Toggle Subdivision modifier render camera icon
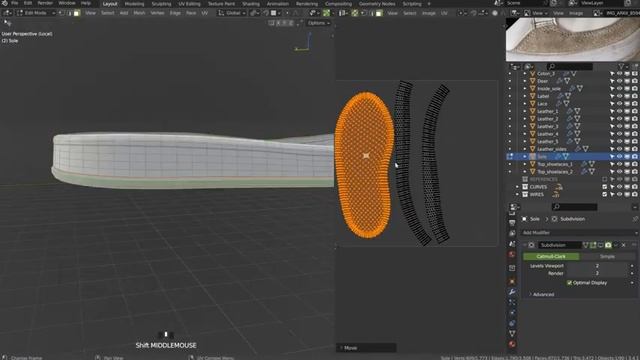This screenshot has width=640, height=360. click(608, 245)
